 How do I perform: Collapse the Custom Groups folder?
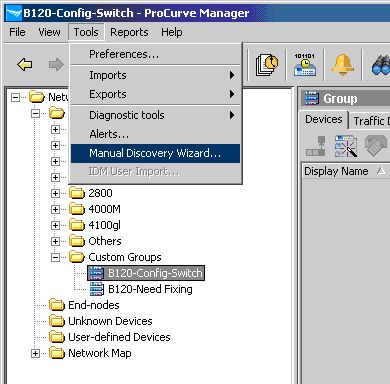click(55, 257)
